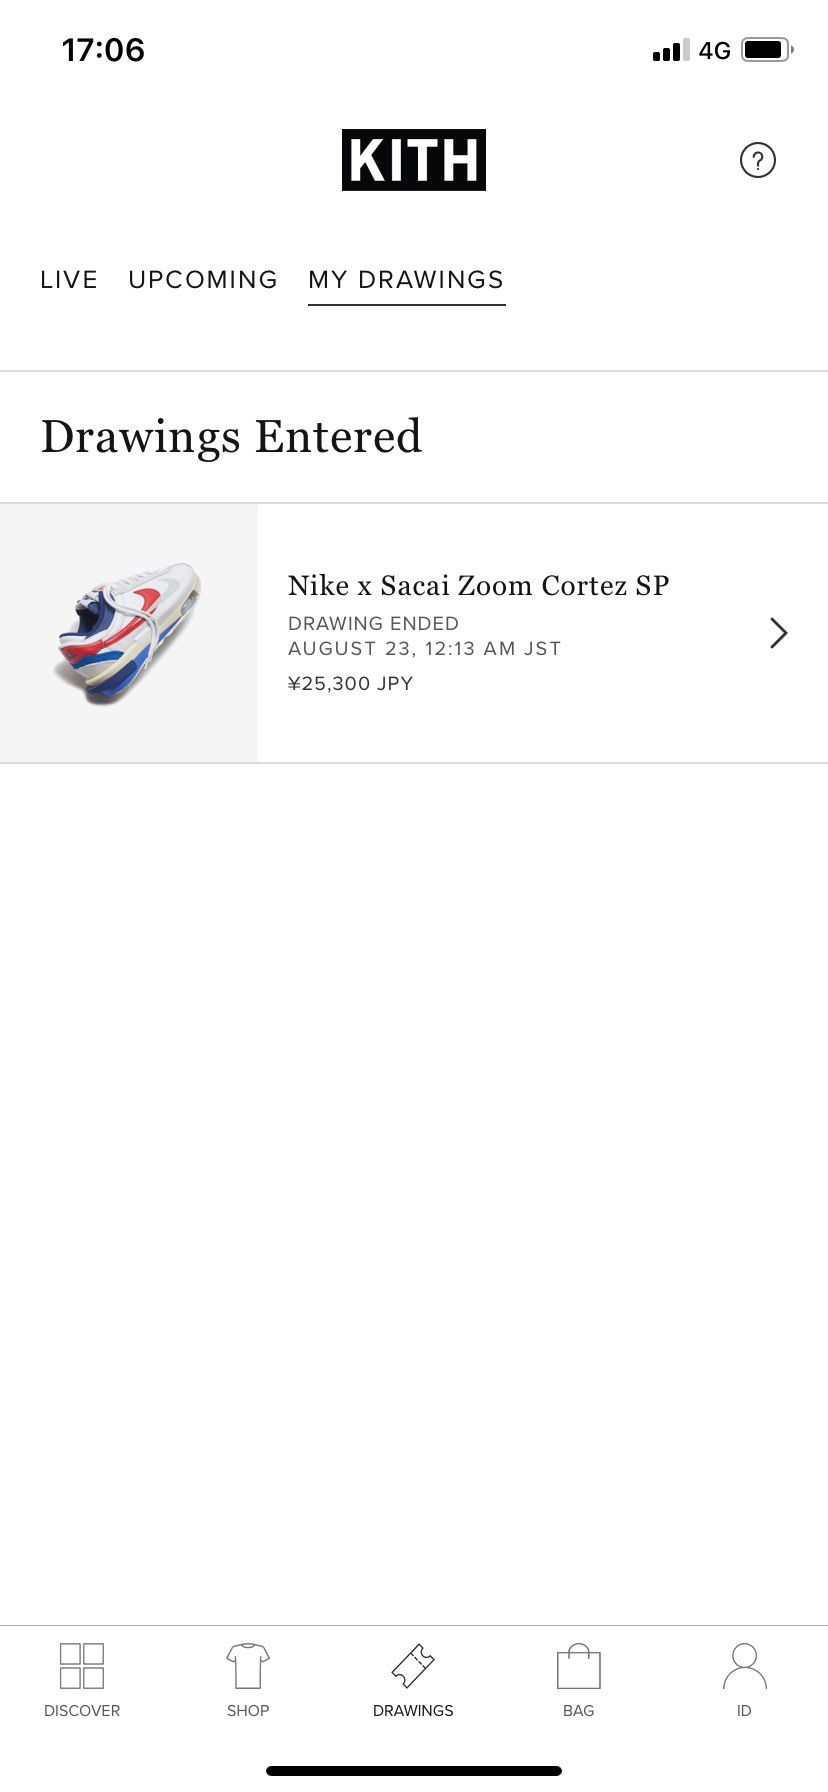Switch to the Upcoming tab
This screenshot has height=1792, width=828.
click(x=203, y=280)
